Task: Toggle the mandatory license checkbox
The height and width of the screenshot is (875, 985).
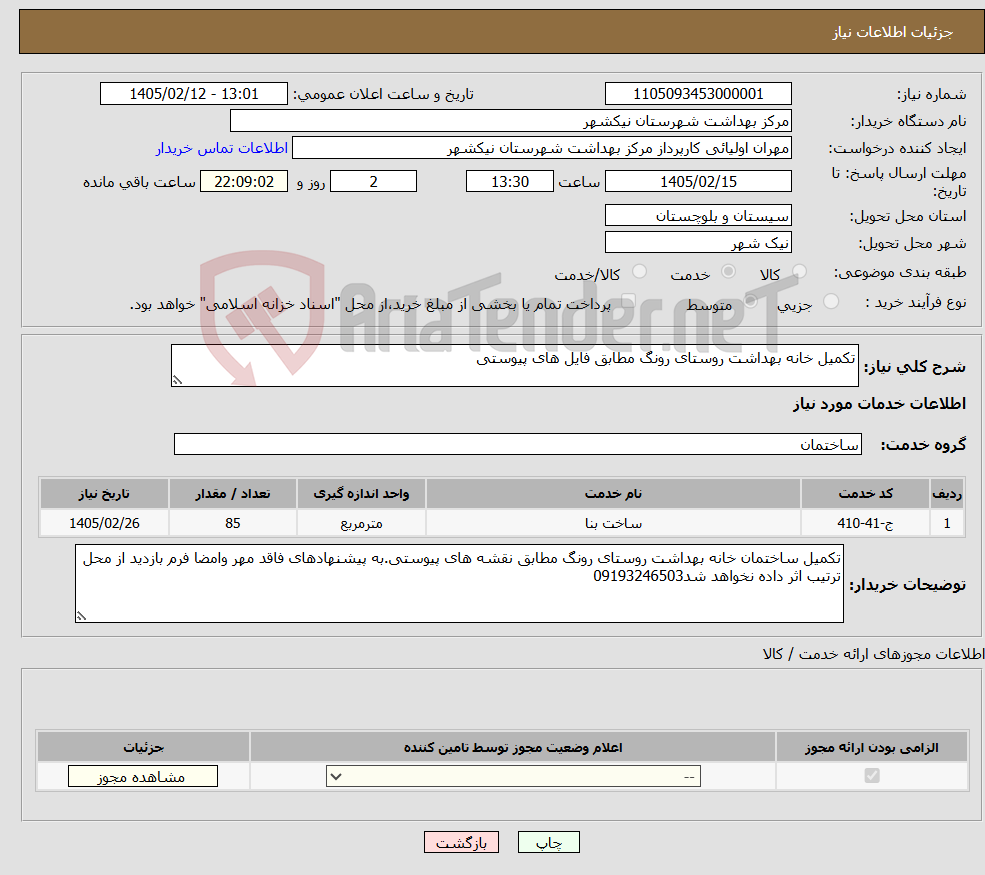Action: [x=872, y=776]
